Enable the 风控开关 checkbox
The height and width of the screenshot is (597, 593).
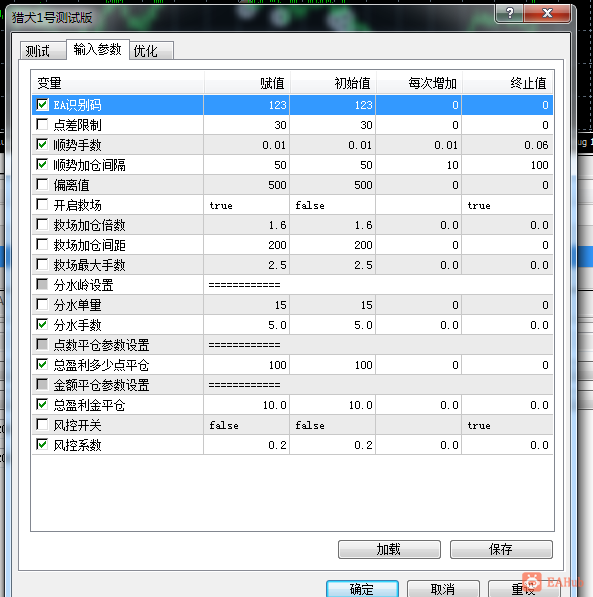pos(42,425)
